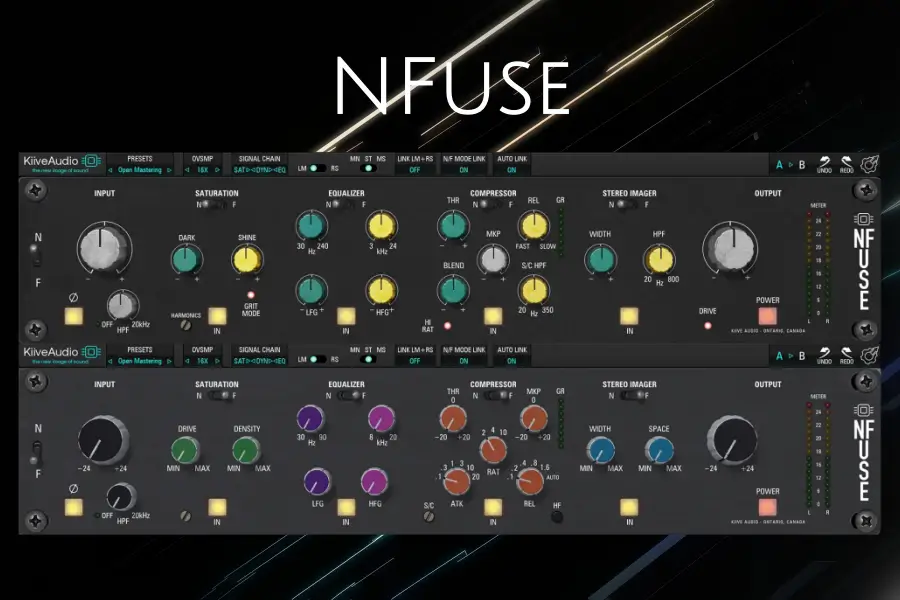Open settings gear in lower NFuse unit

869,355
